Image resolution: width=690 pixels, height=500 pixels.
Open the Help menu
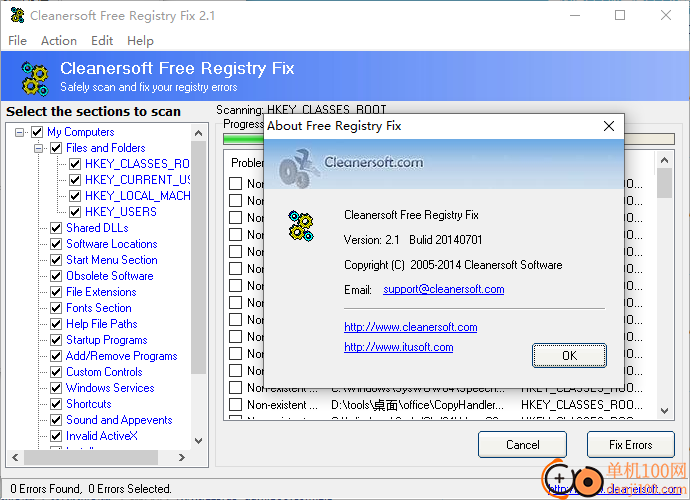140,41
